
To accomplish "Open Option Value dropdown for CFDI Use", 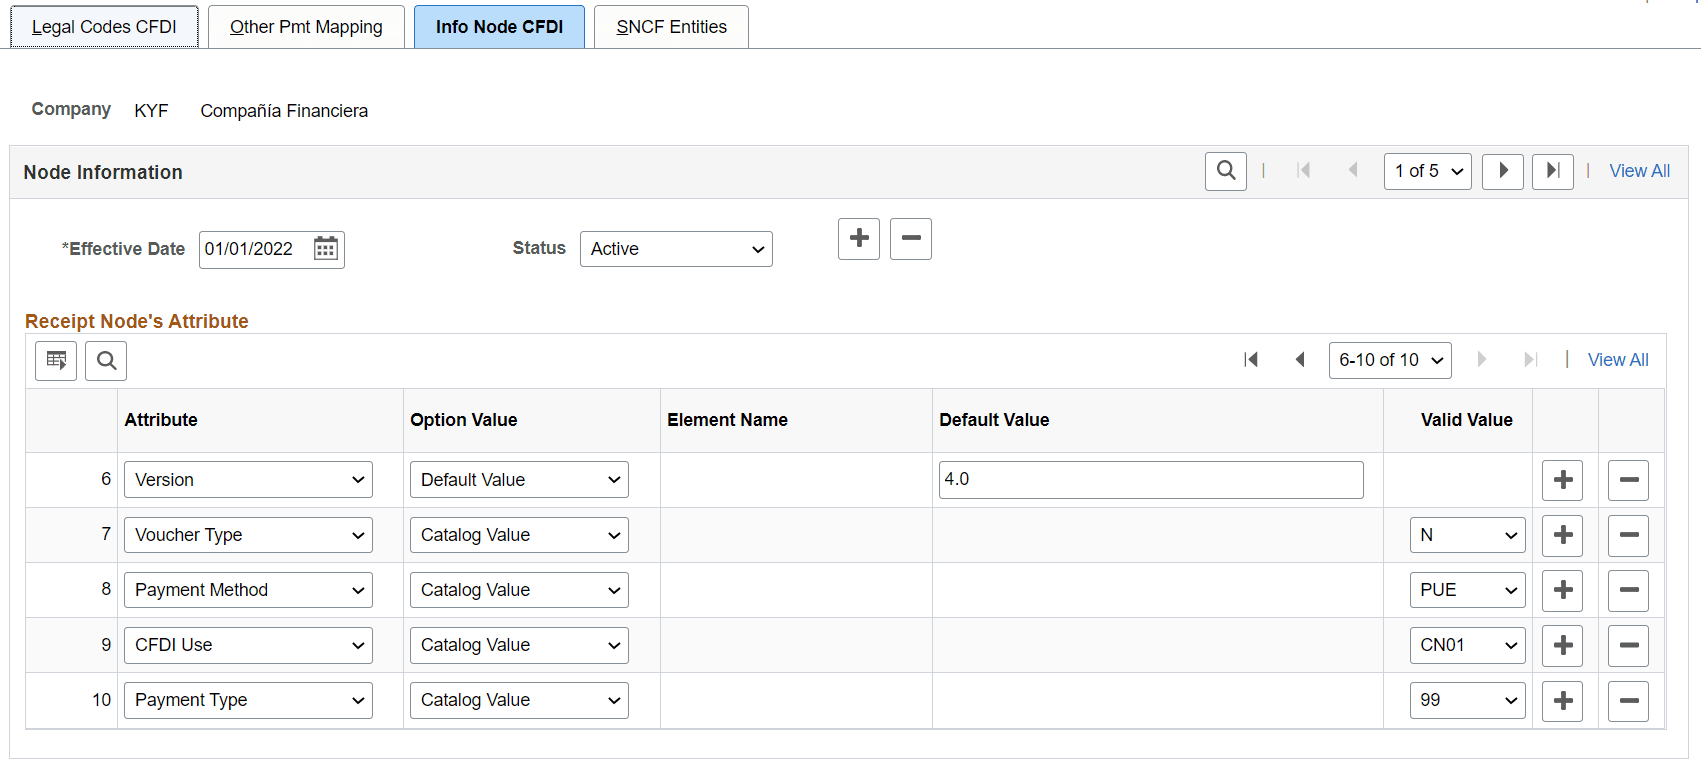I will tap(519, 645).
